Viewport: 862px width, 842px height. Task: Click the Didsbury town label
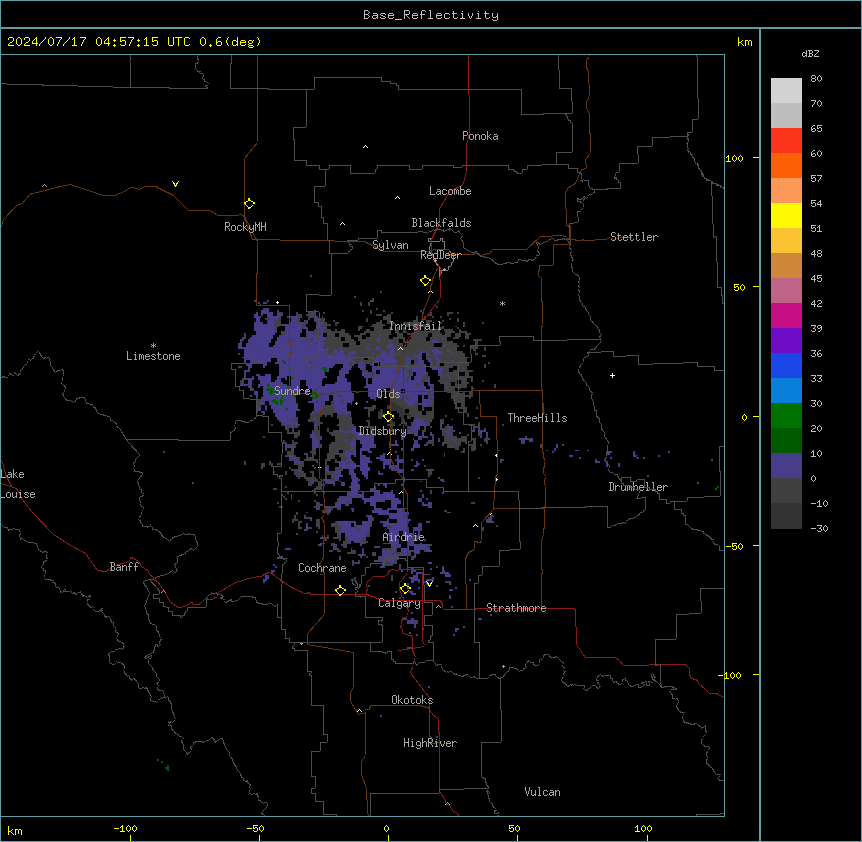point(383,431)
